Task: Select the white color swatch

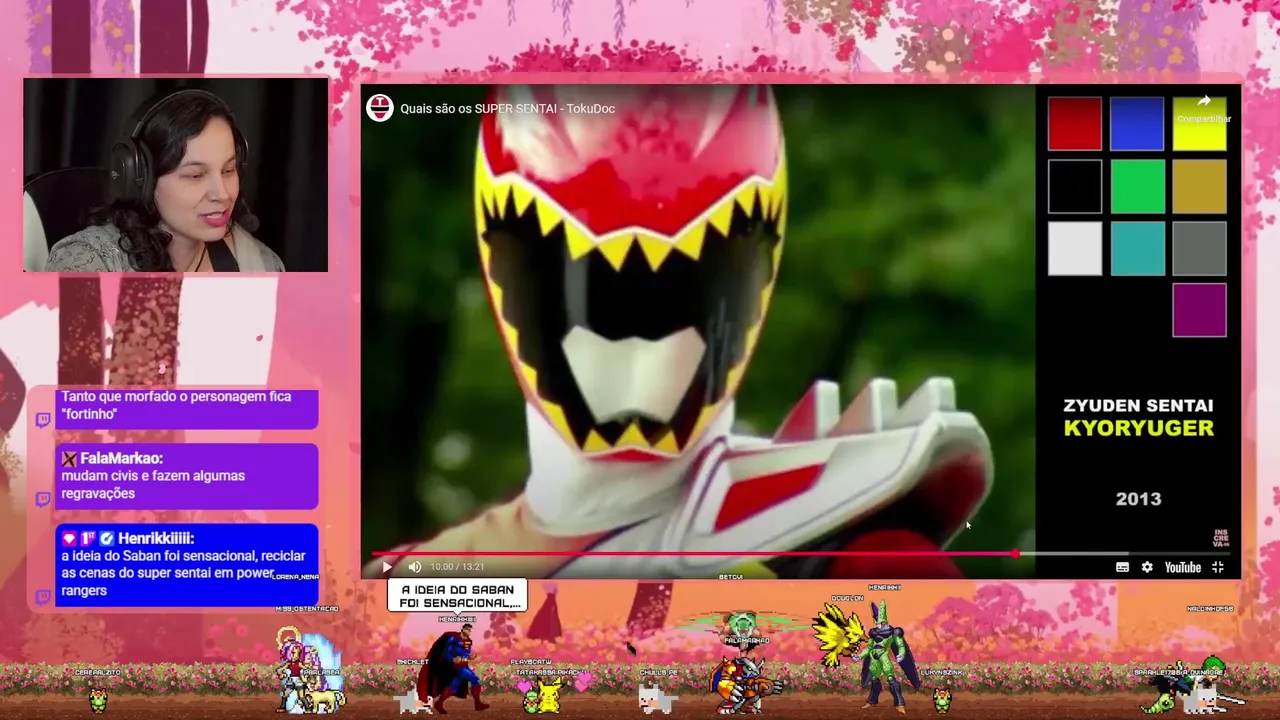Action: pyautogui.click(x=1075, y=248)
